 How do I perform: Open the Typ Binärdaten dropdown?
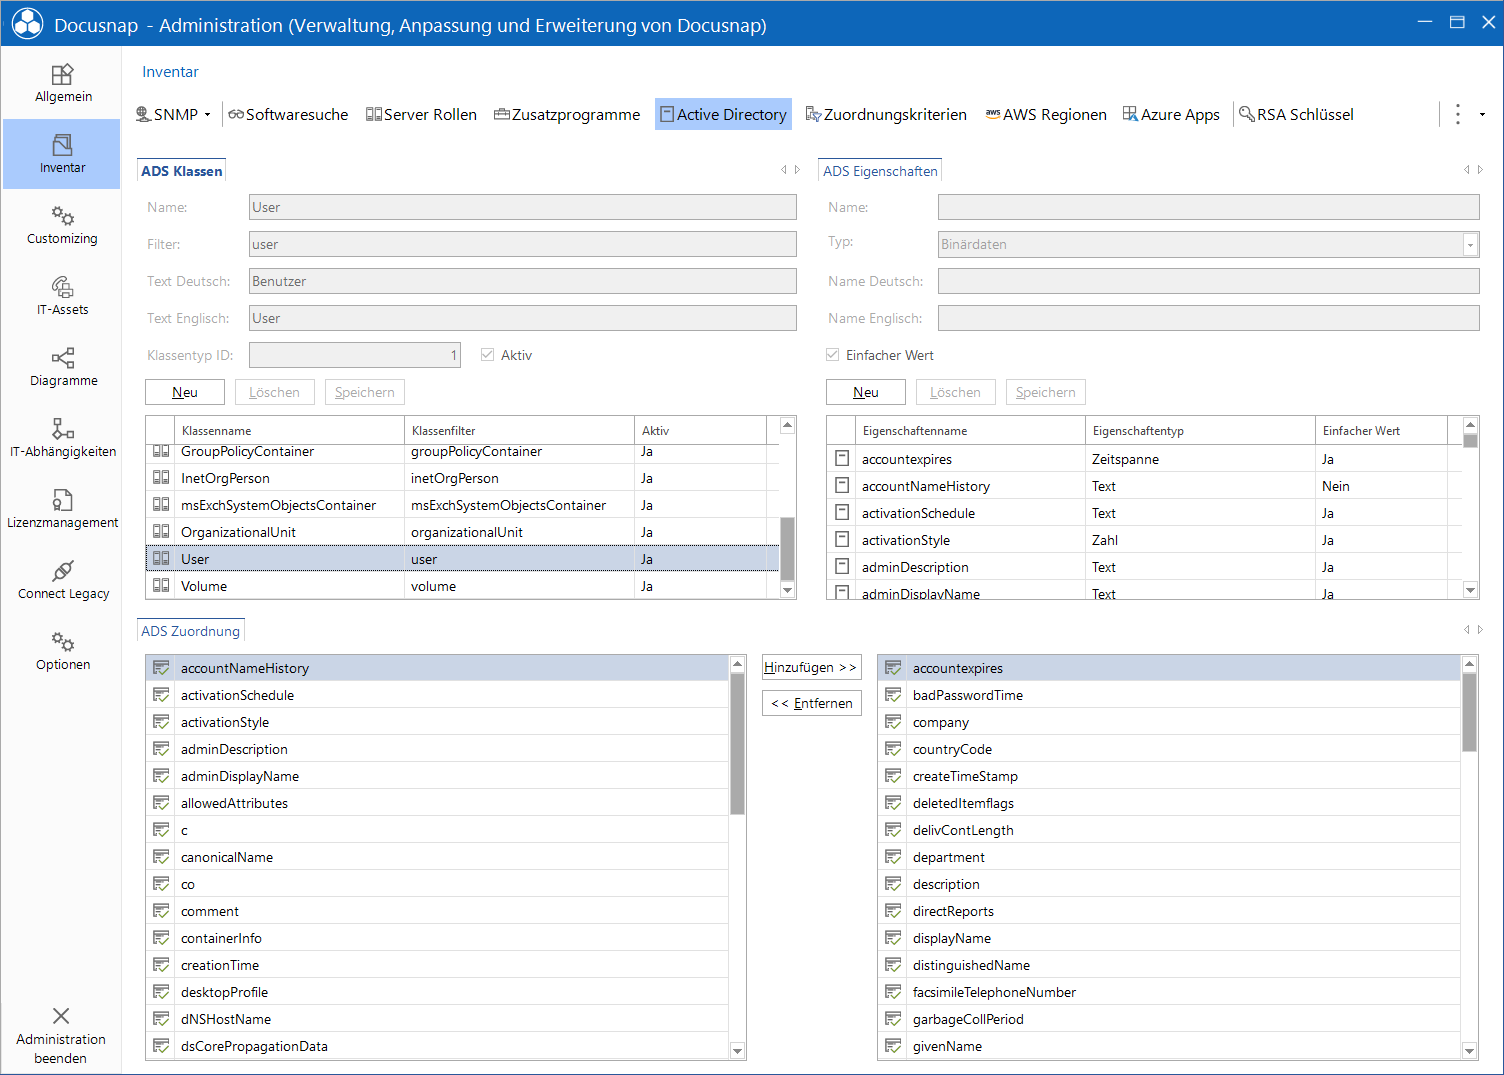coord(1470,244)
